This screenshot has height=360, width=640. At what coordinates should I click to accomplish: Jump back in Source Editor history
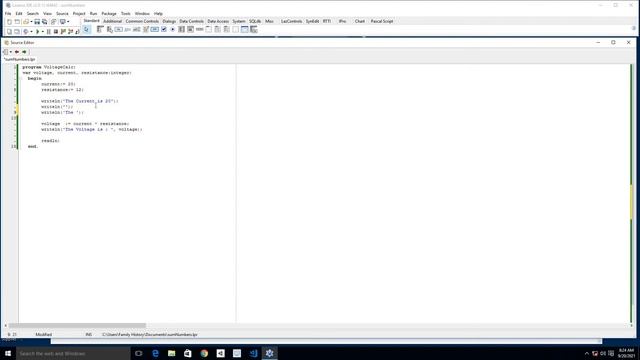(17, 52)
